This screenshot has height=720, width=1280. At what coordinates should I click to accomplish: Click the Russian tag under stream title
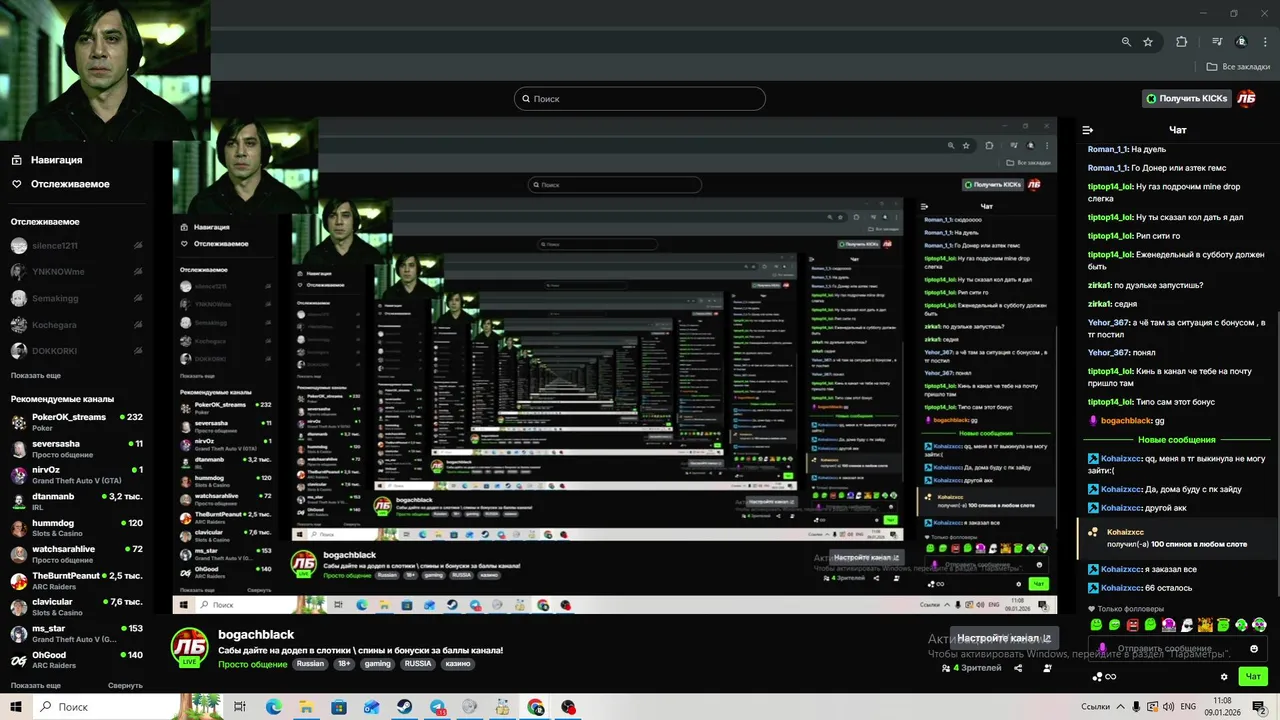click(x=310, y=664)
